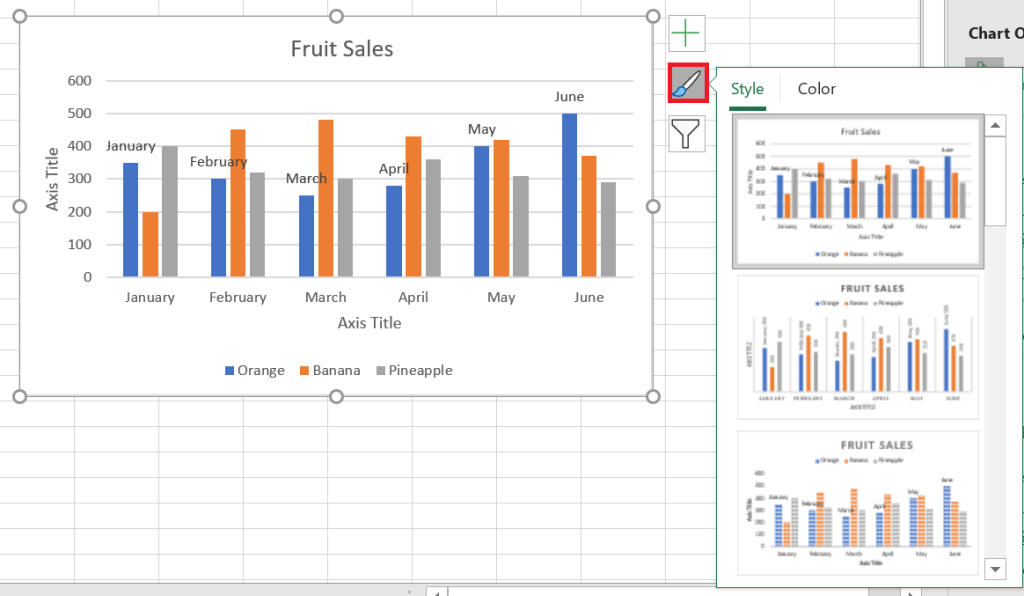This screenshot has width=1024, height=596.
Task: Select the first chart style thumbnail
Action: 858,191
